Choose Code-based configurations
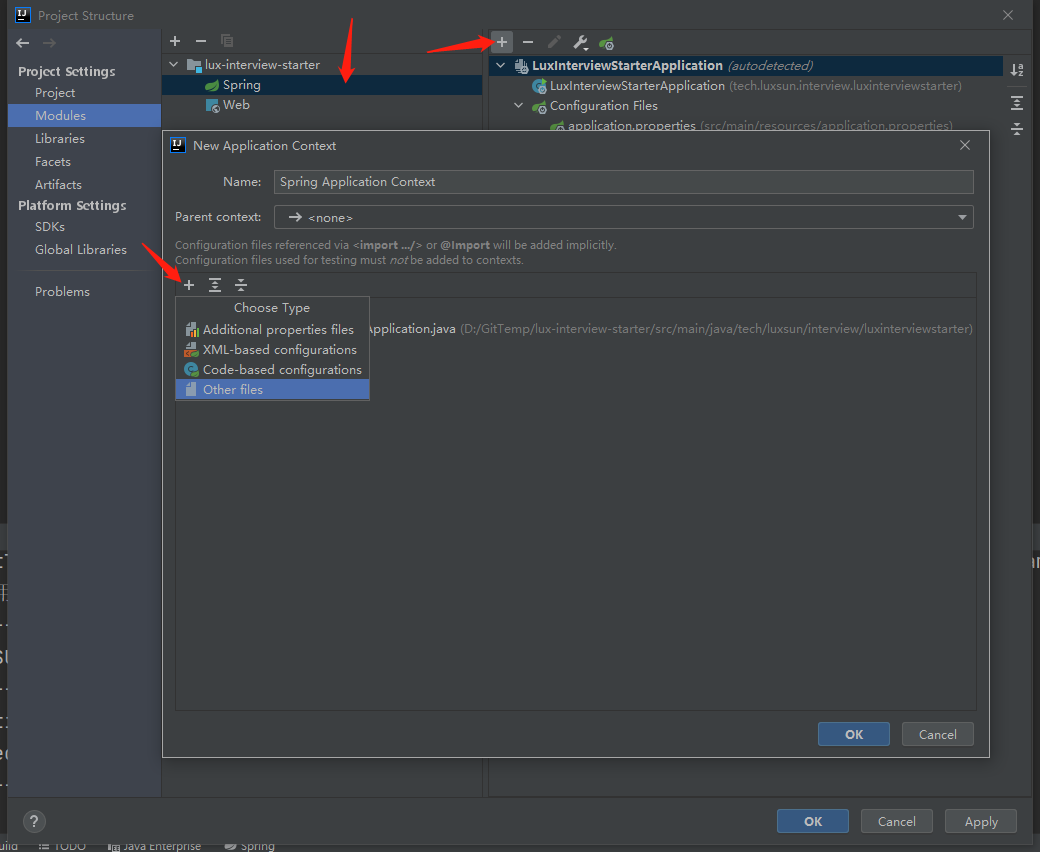 click(272, 369)
